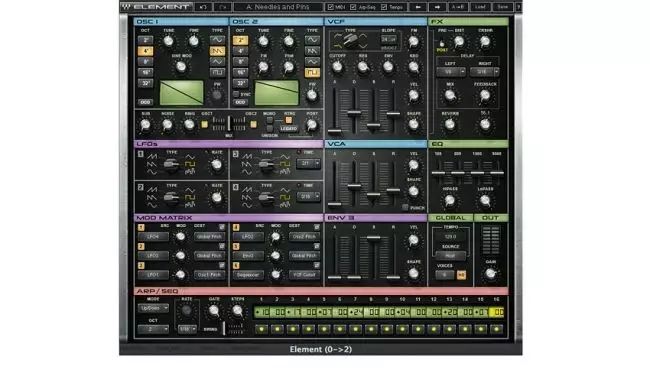650x386 pixels.
Task: Click the redo arrow in top bar
Action: (223, 7)
